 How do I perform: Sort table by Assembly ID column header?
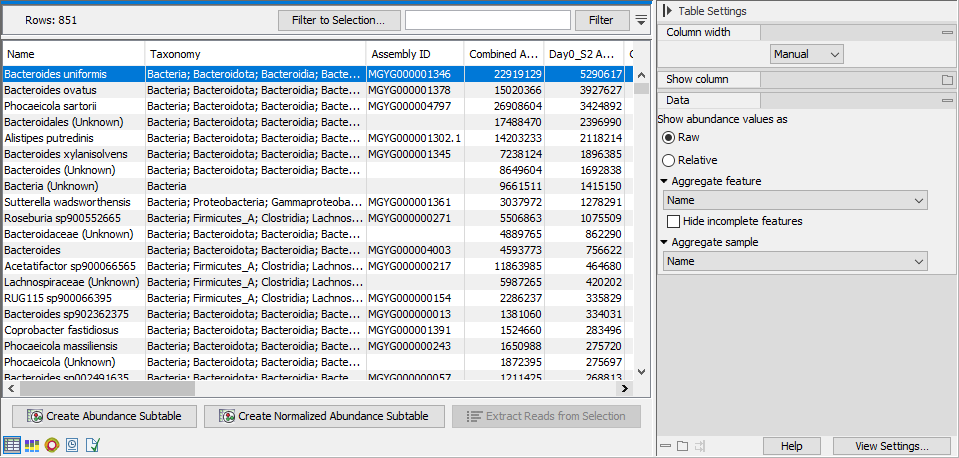pos(414,54)
